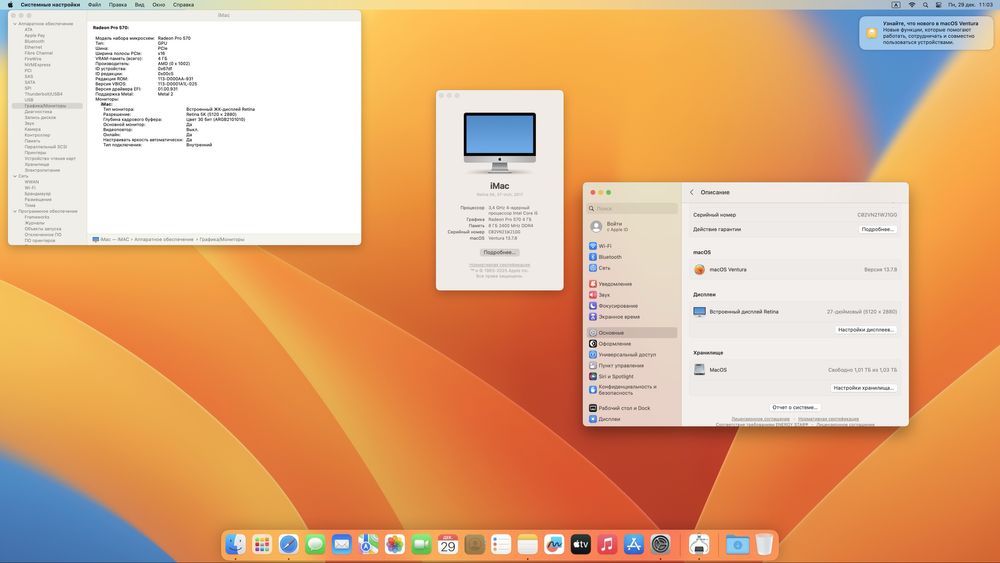Screen dimensions: 1000x563
Task: Open System Settings gear in the Dock
Action: pos(661,545)
